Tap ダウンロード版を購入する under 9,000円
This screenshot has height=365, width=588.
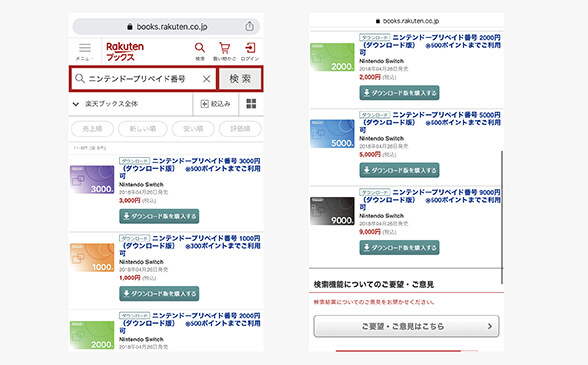(399, 248)
